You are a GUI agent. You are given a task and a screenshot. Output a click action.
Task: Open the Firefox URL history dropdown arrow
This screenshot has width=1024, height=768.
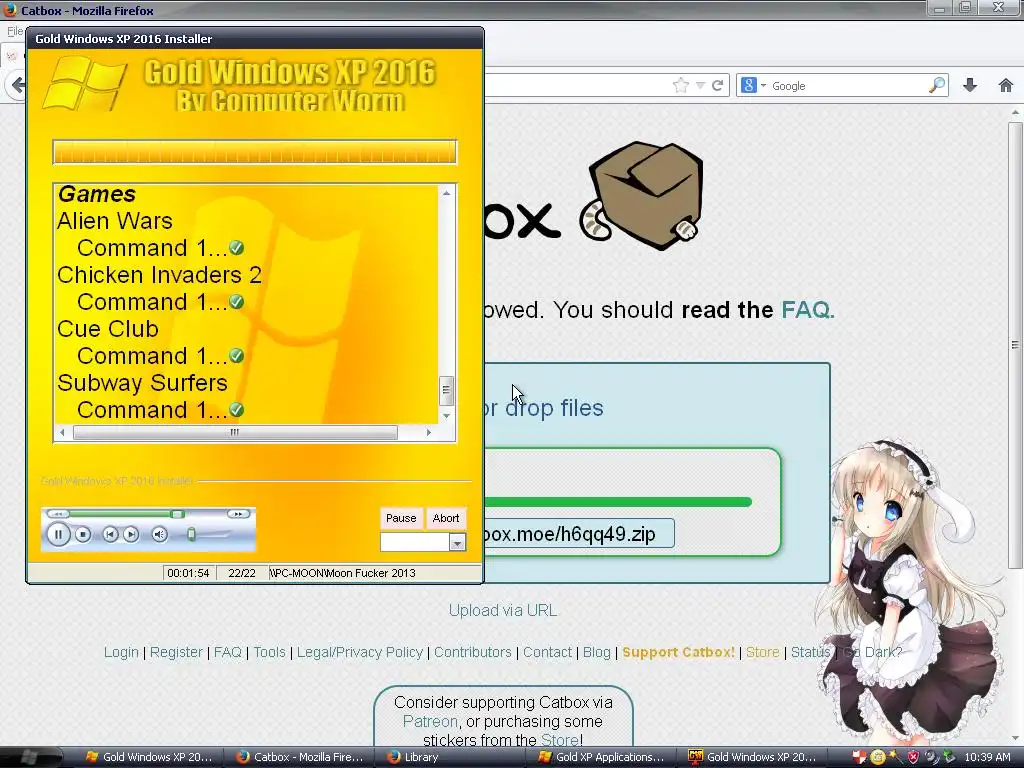(700, 86)
